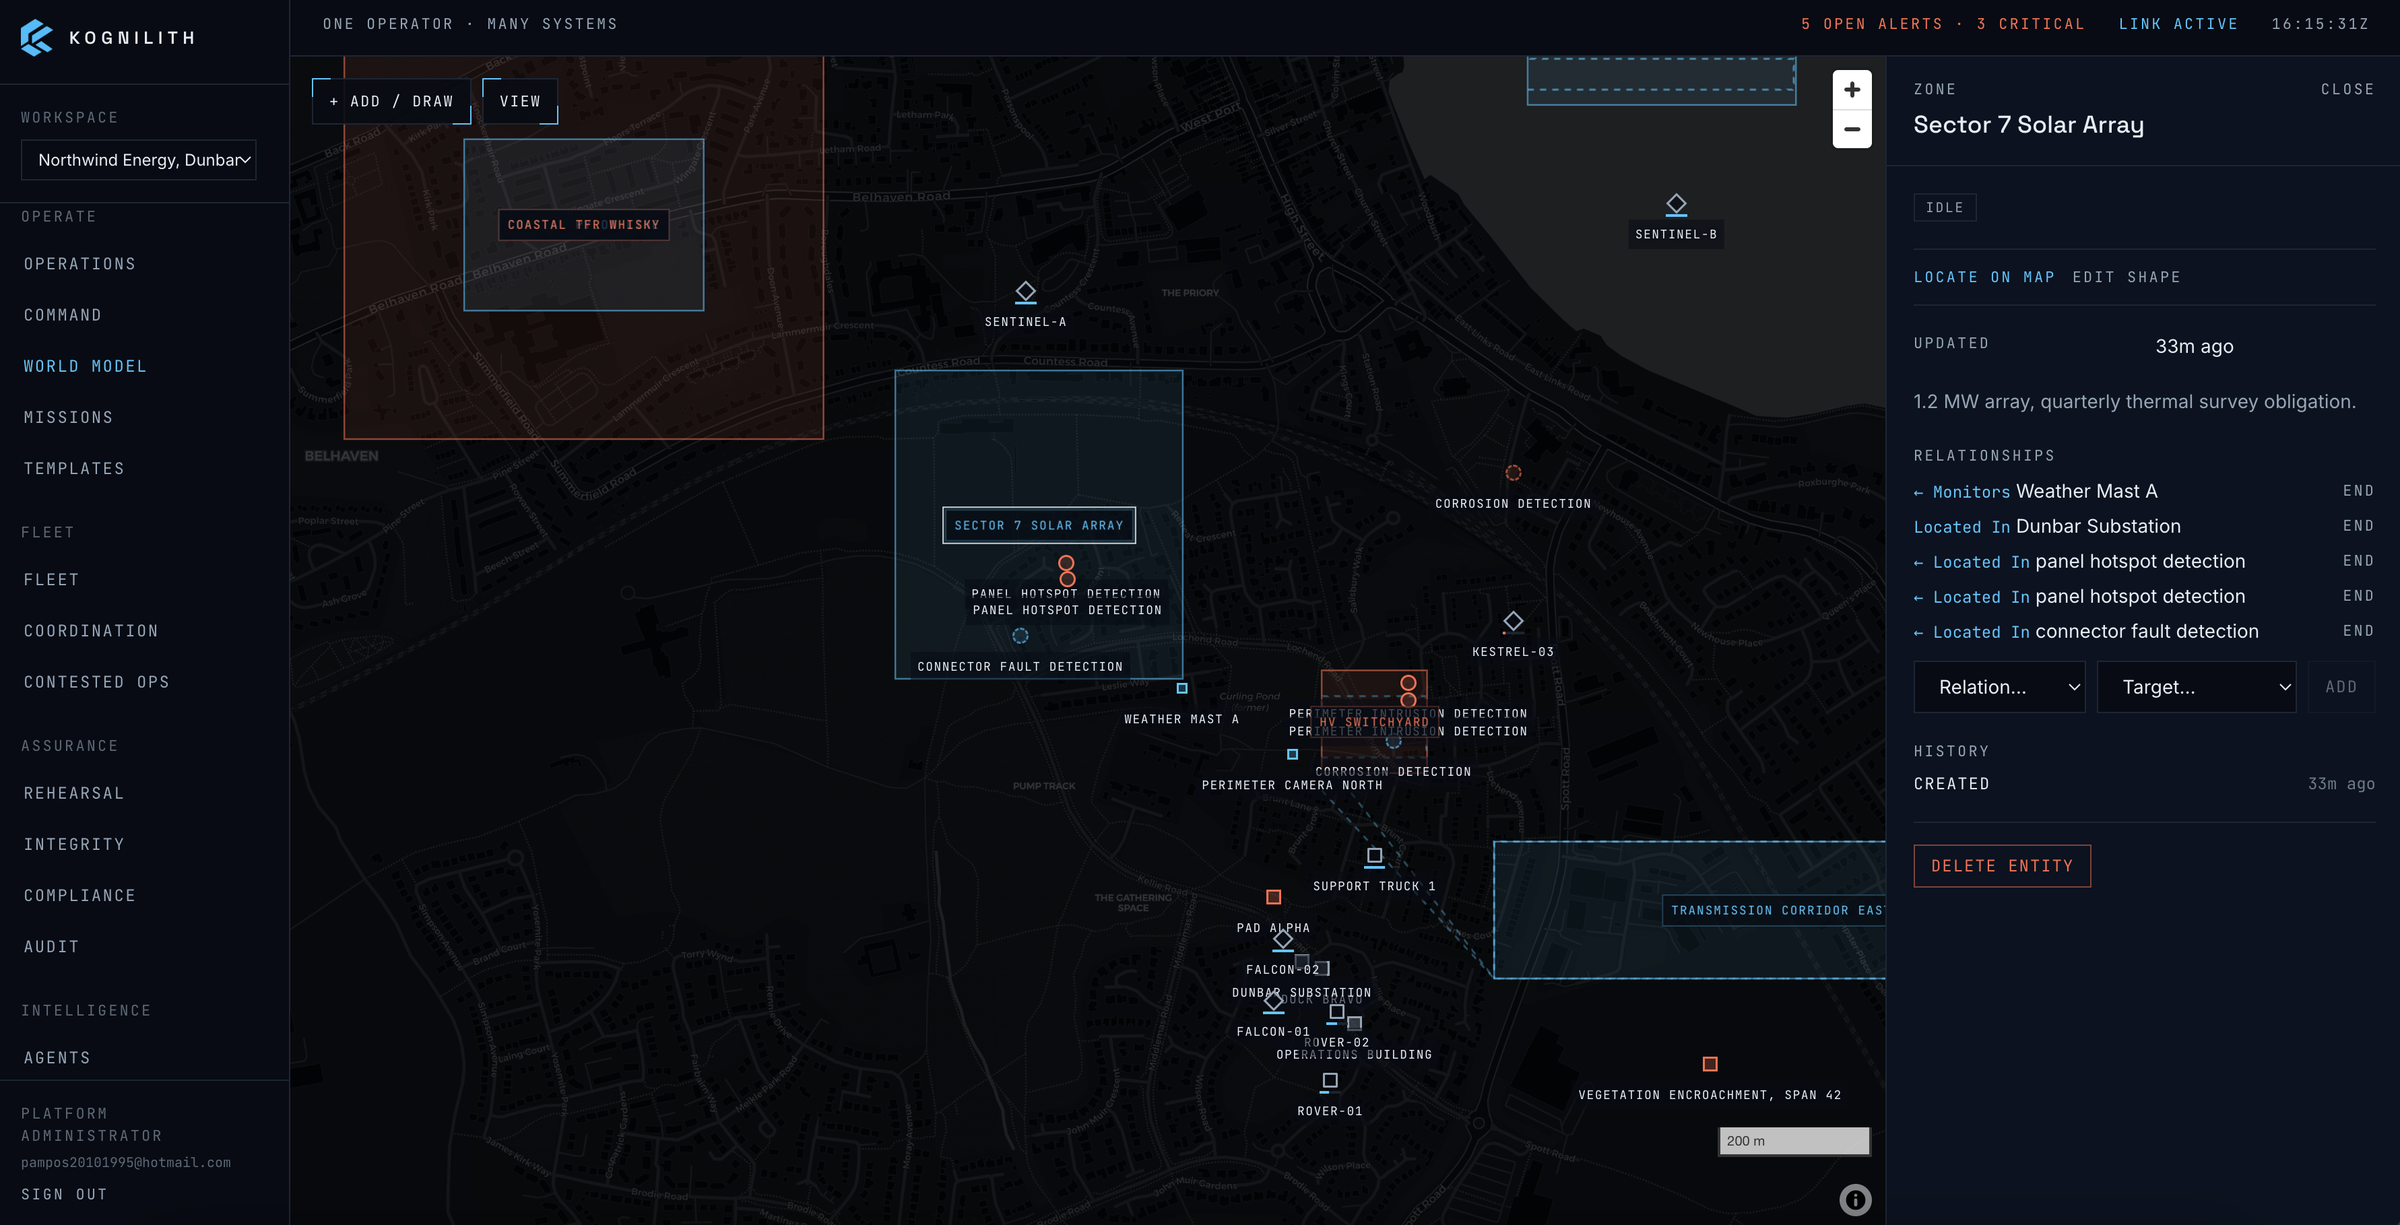Click the Delete Entity button

(2002, 866)
